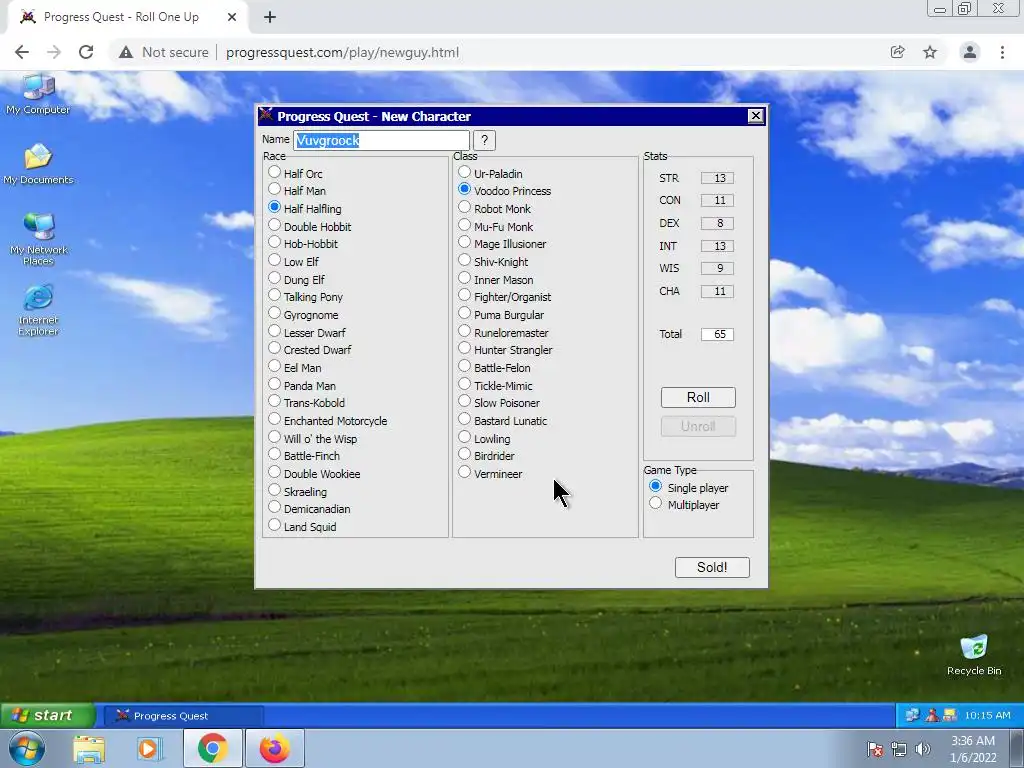Select Half Orc race
This screenshot has width=1024, height=768.
coord(274,172)
